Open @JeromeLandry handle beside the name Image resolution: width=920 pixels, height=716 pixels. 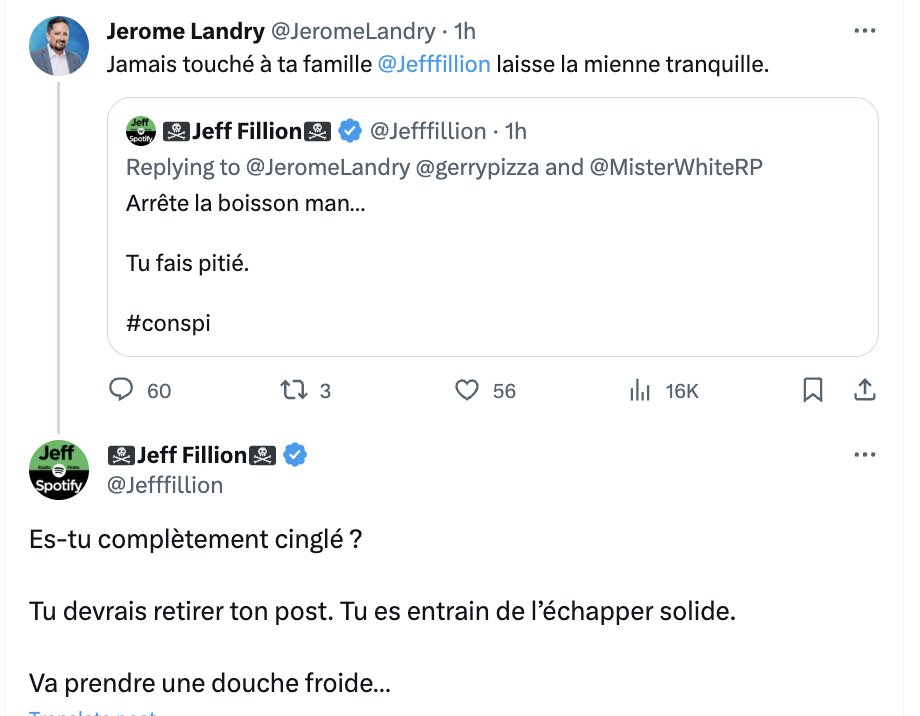click(x=353, y=31)
